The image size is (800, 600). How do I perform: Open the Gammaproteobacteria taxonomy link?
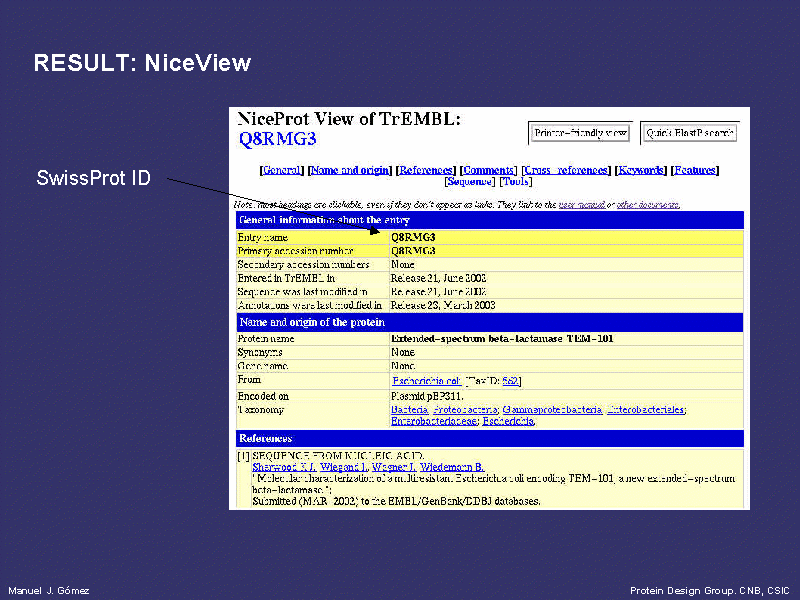click(552, 410)
